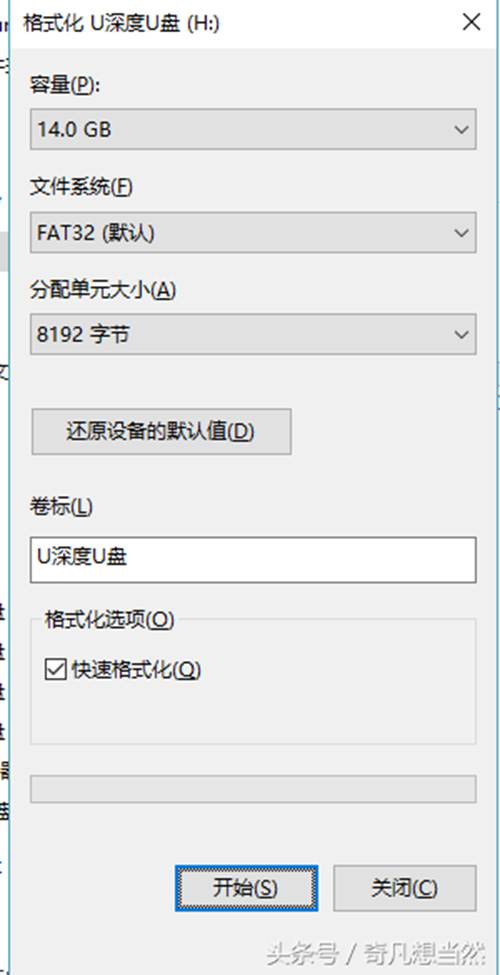Click the 容量(P) label
The height and width of the screenshot is (975, 500).
pos(65,85)
